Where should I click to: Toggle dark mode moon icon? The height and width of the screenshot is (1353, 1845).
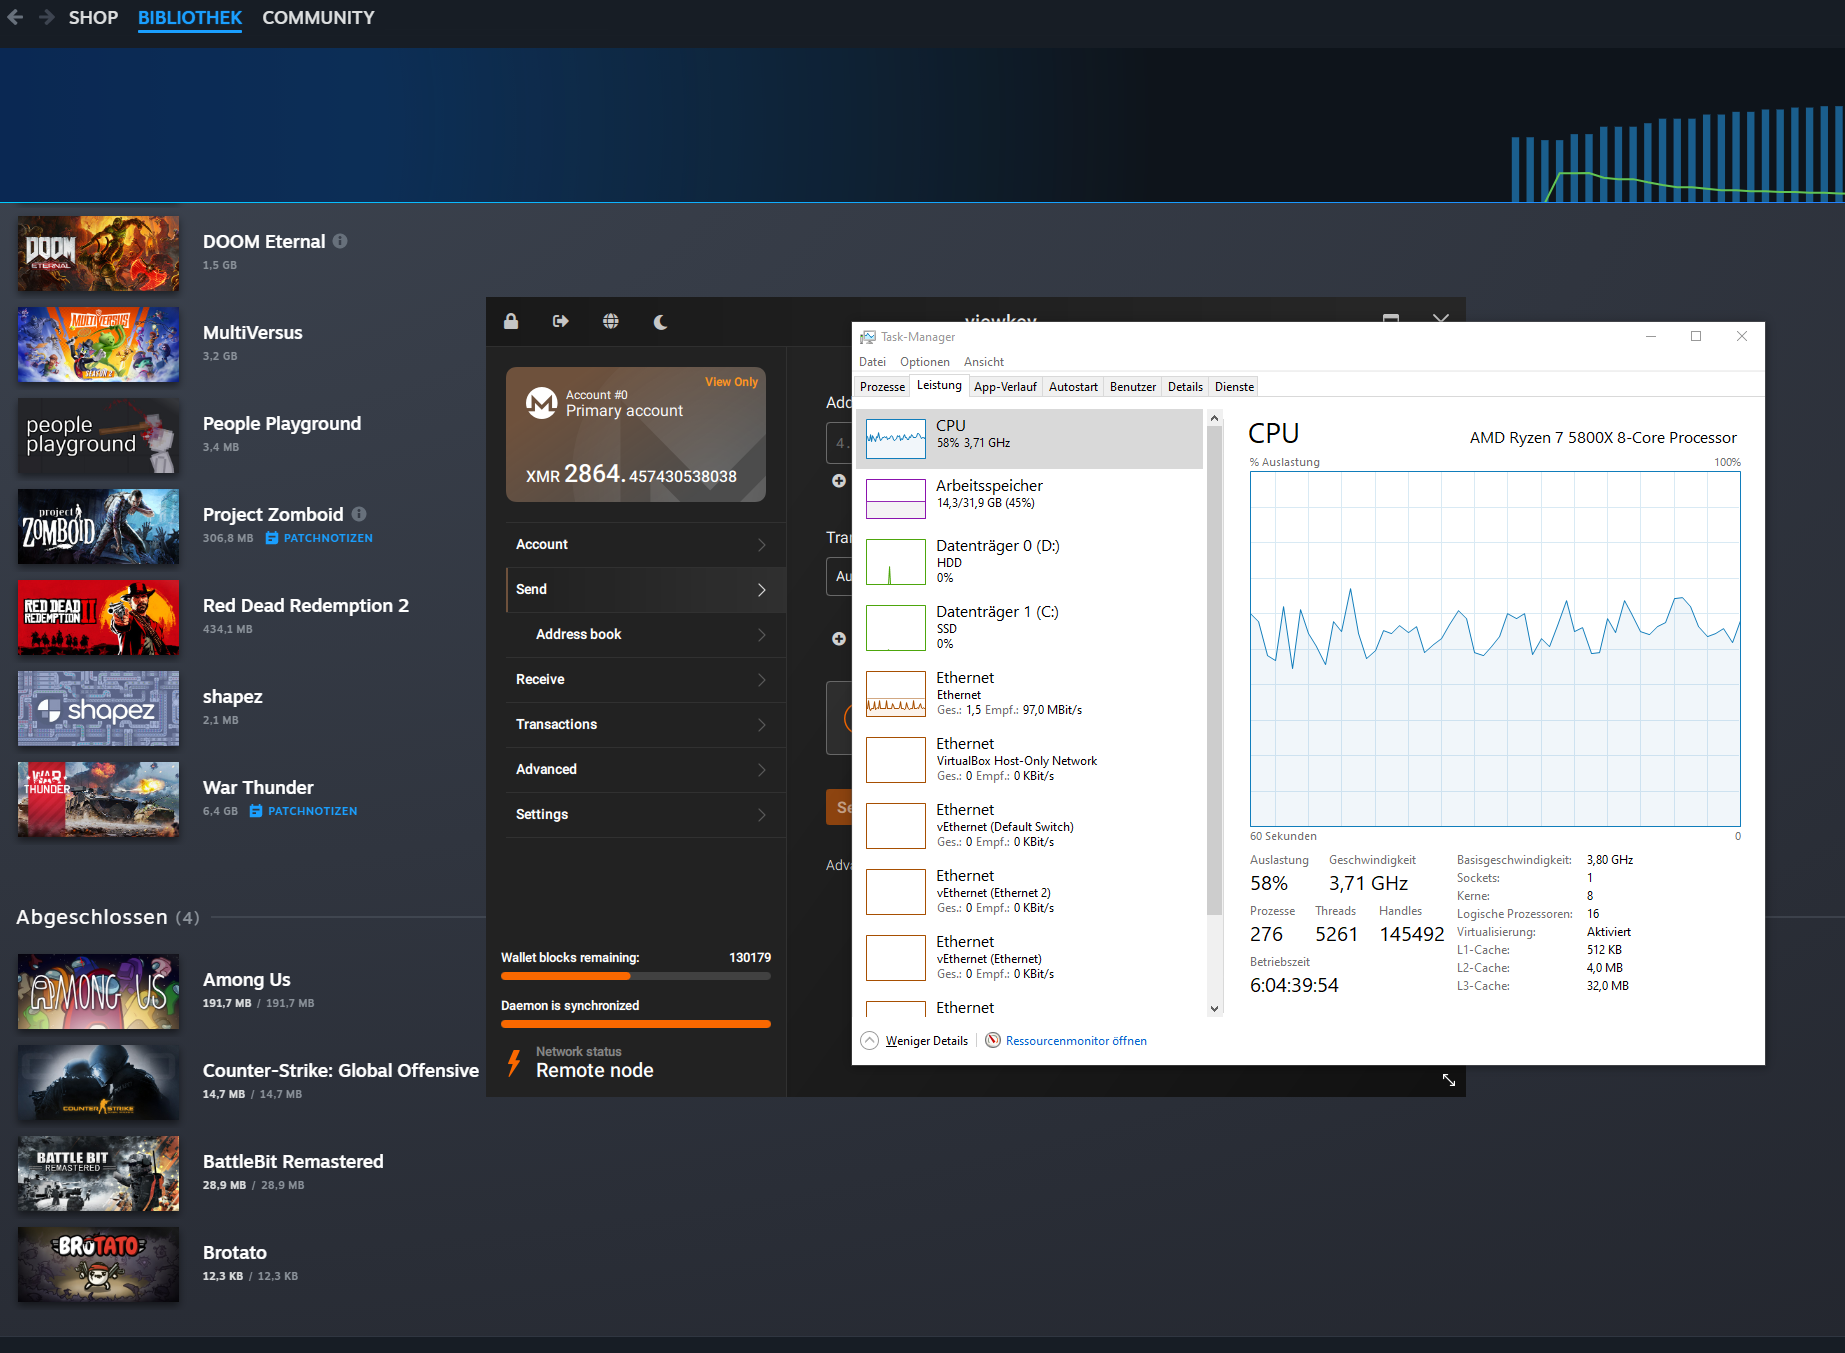coord(660,321)
